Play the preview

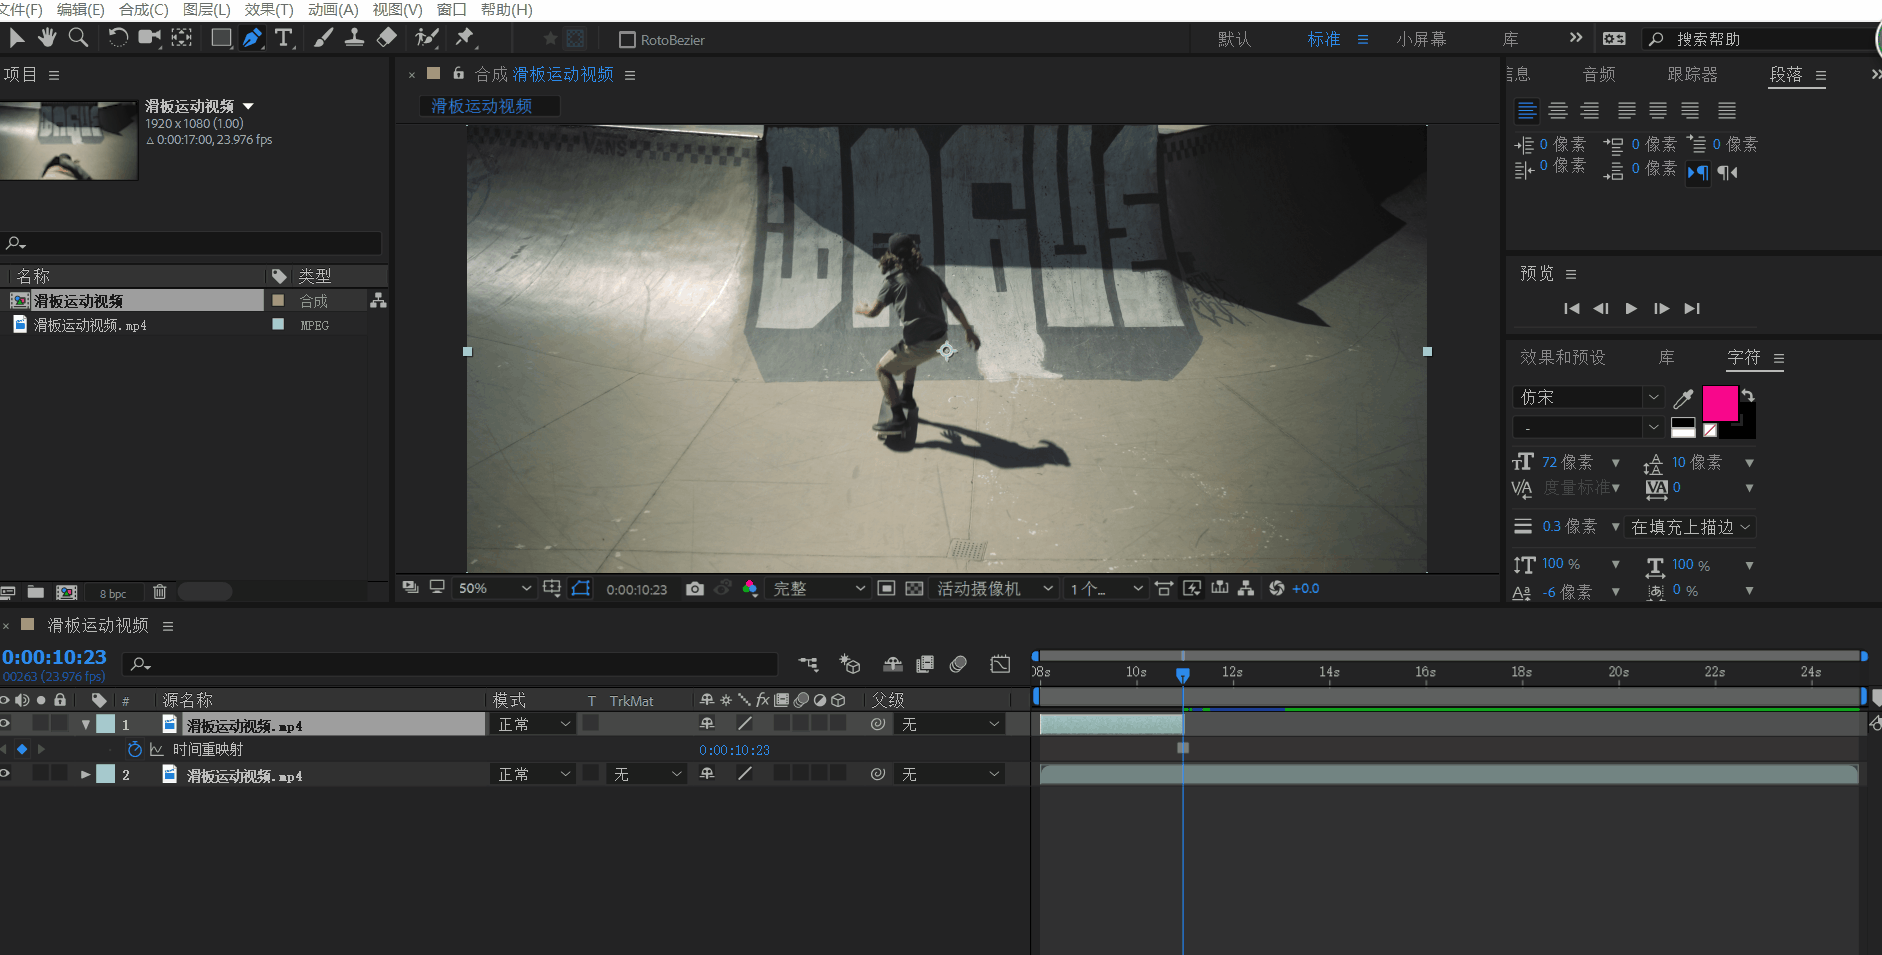(1631, 309)
